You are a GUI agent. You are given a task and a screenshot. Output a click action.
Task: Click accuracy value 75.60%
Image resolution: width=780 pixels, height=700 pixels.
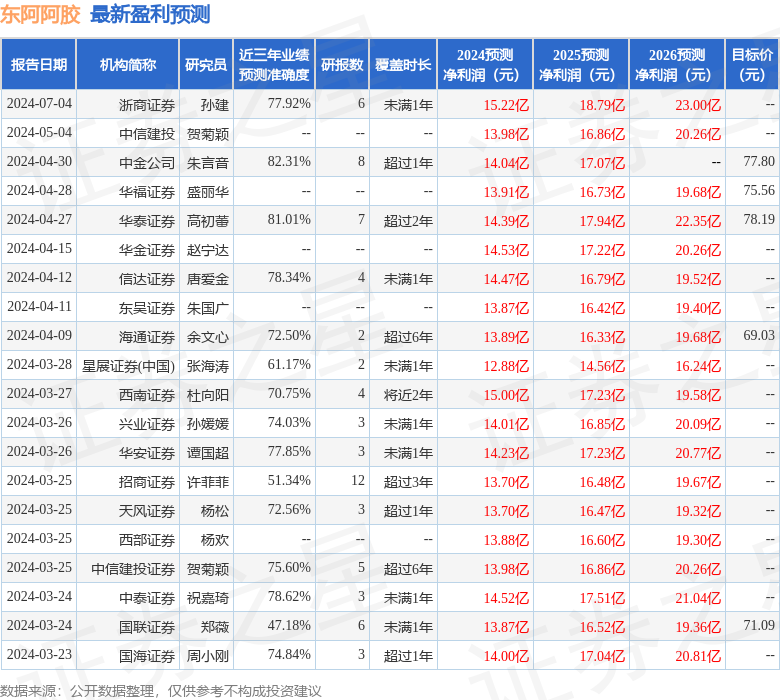click(x=289, y=568)
